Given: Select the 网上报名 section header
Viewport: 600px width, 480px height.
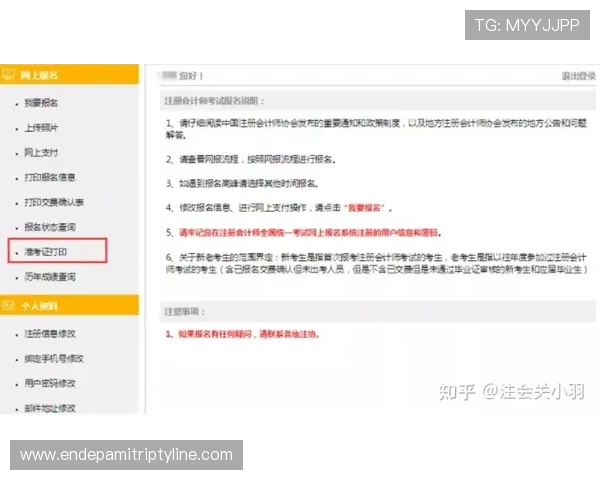Looking at the screenshot, I should pos(69,74).
